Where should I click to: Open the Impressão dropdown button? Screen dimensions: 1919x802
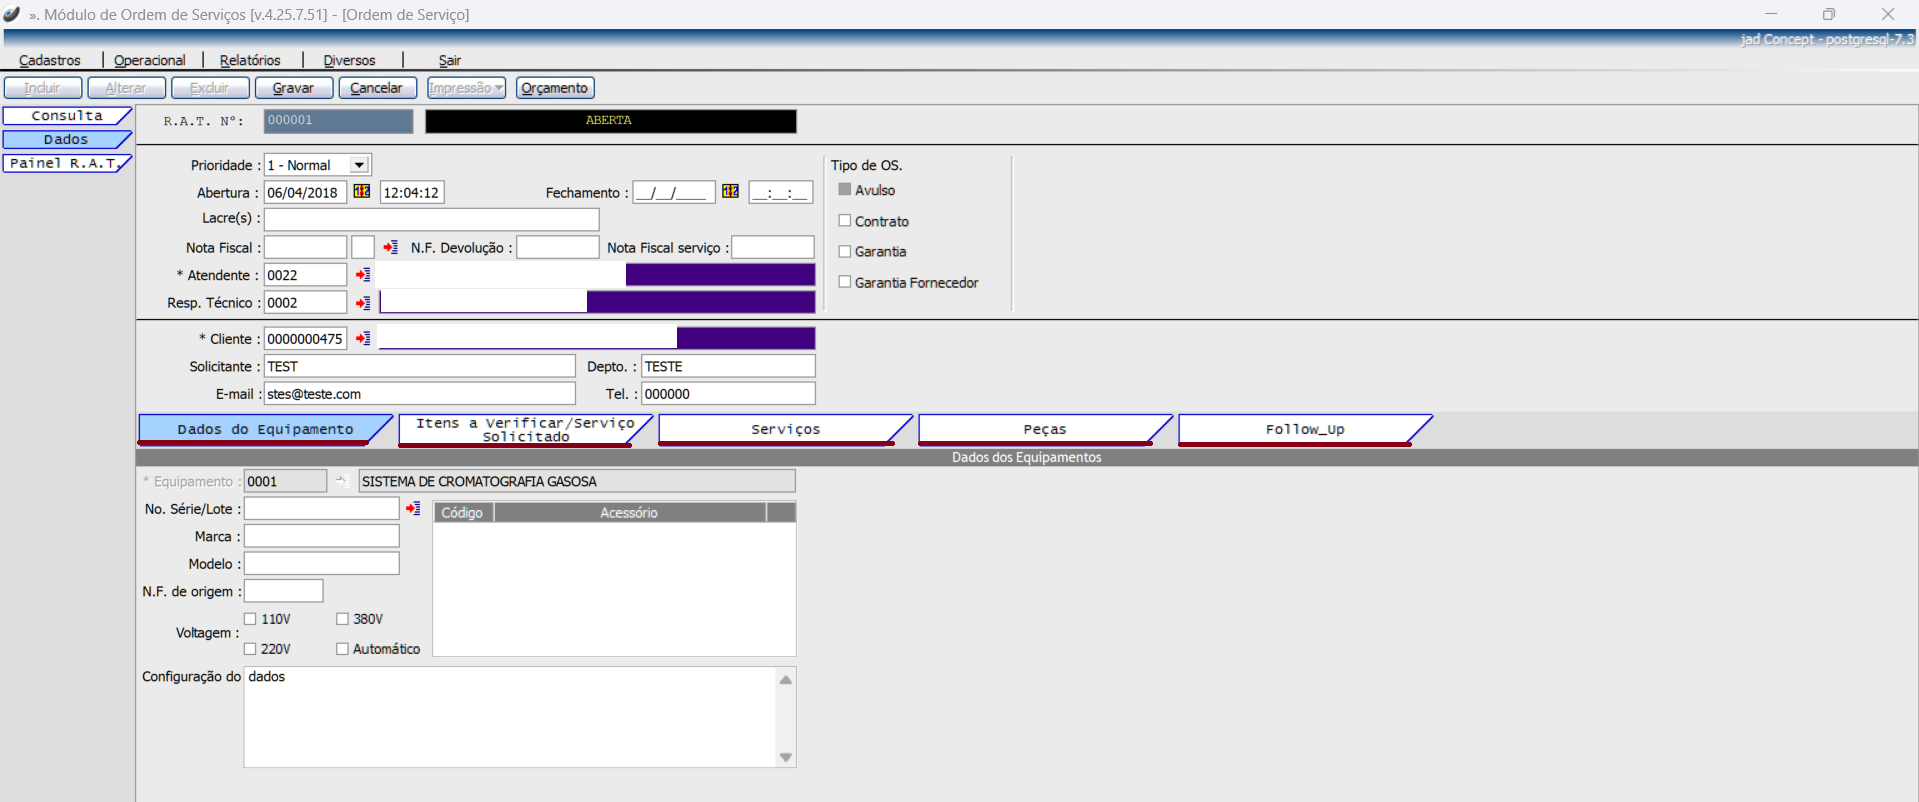466,88
